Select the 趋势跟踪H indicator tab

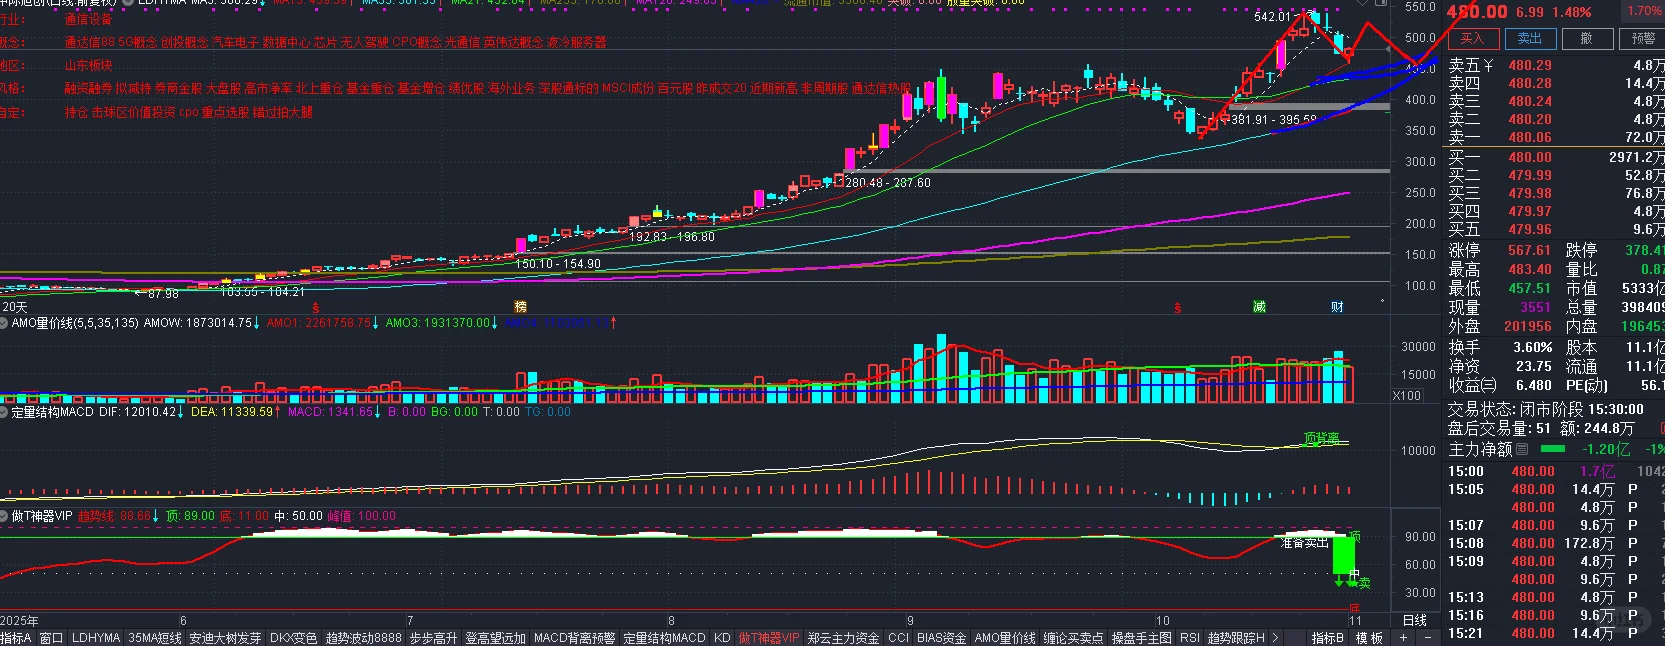click(x=1236, y=638)
